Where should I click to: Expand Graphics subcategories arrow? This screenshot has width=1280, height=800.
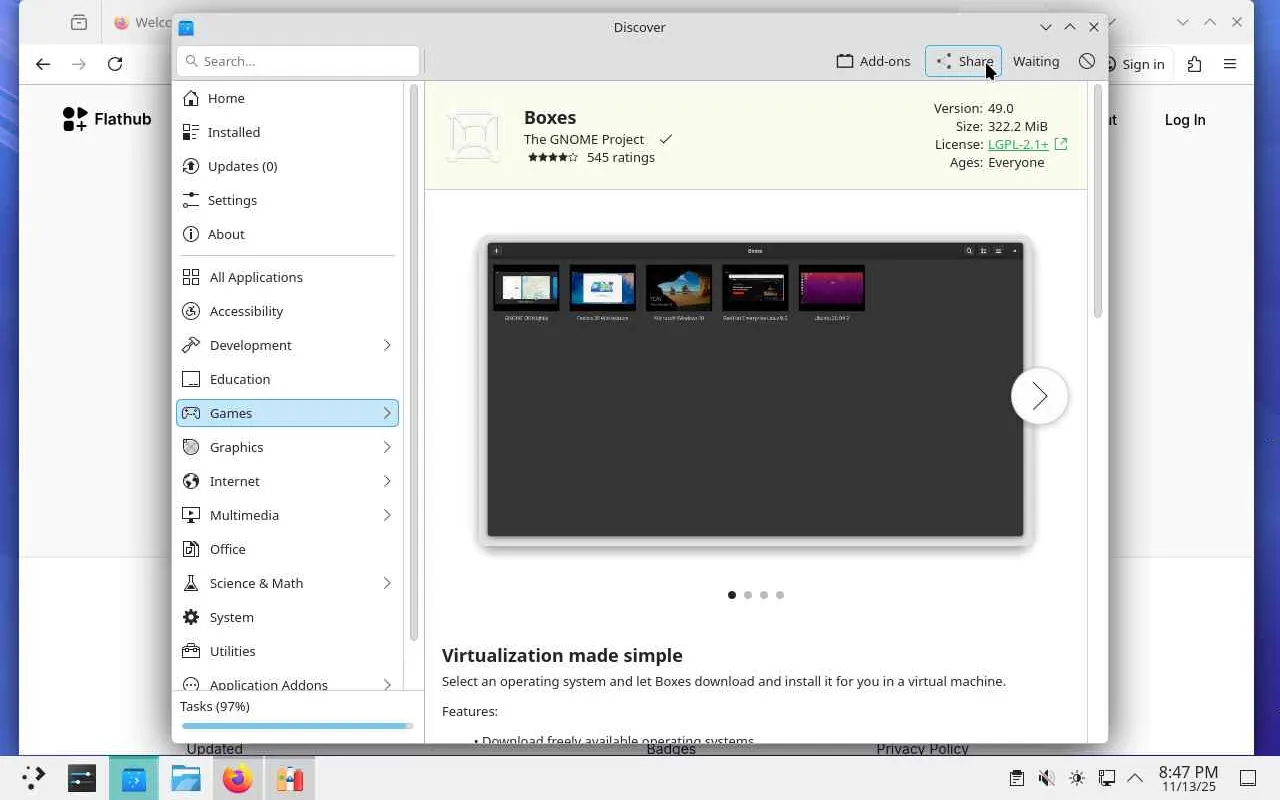[x=387, y=447]
